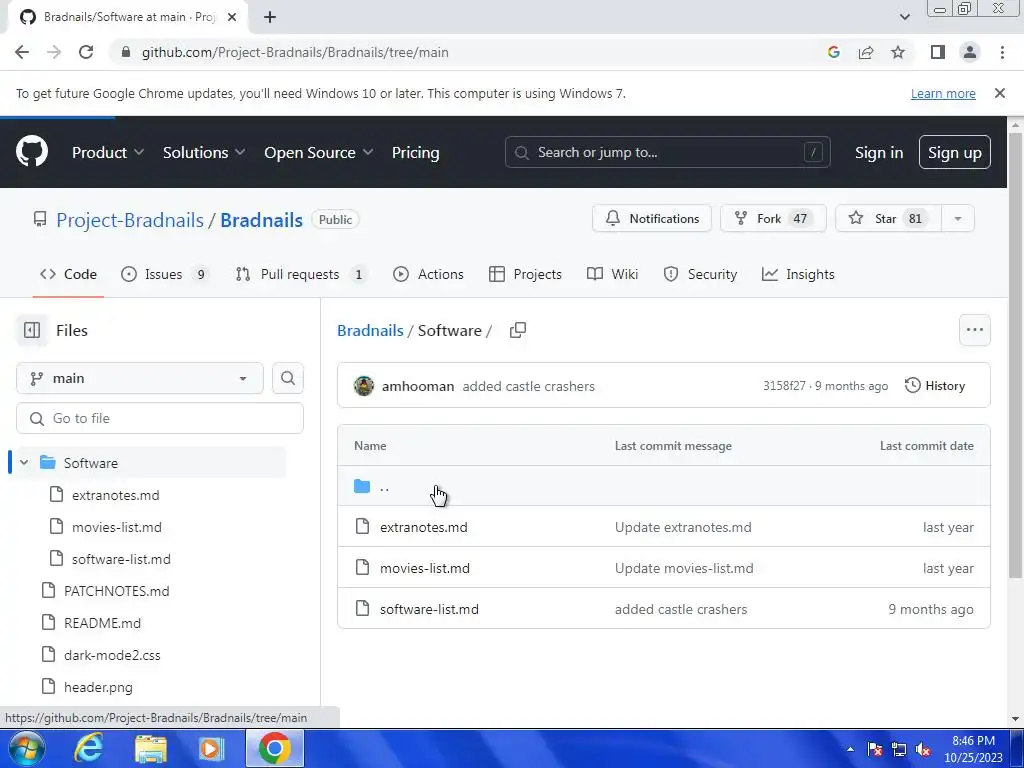Click the Sign up button
The height and width of the screenshot is (768, 1024).
954,152
